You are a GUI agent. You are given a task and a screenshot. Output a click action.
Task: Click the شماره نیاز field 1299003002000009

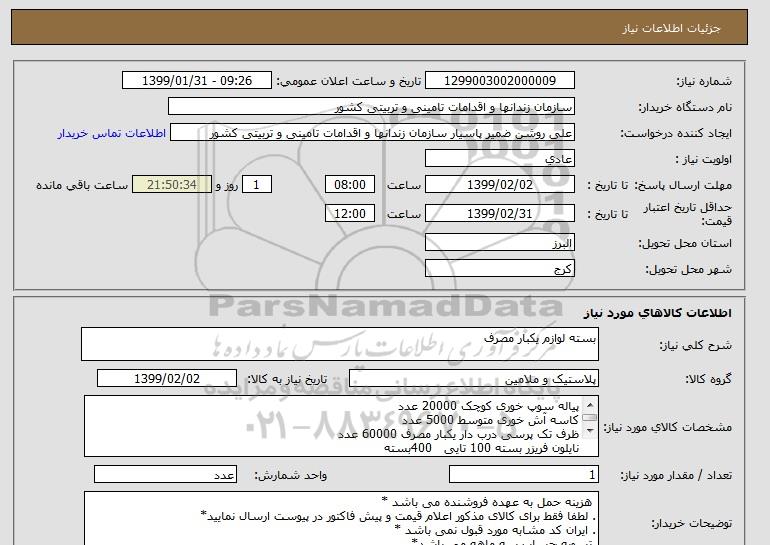499,81
